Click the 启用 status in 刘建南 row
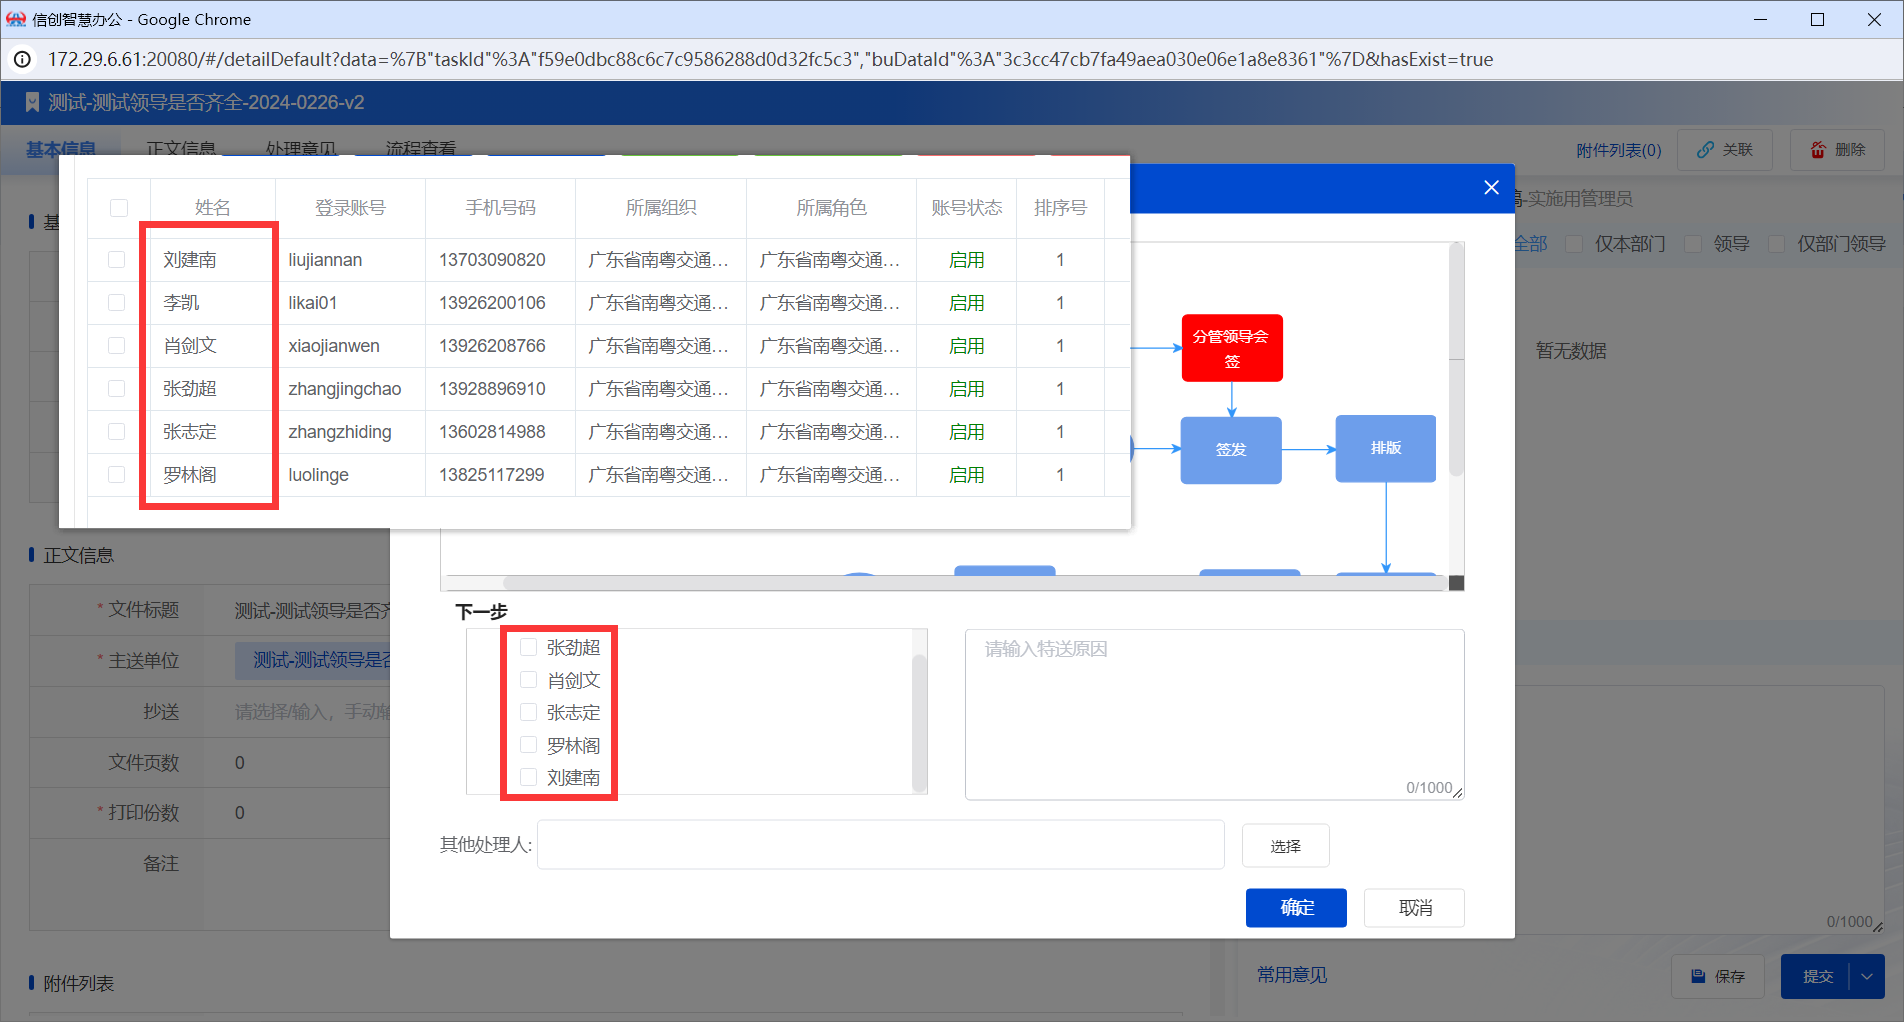The width and height of the screenshot is (1904, 1022). tap(966, 260)
